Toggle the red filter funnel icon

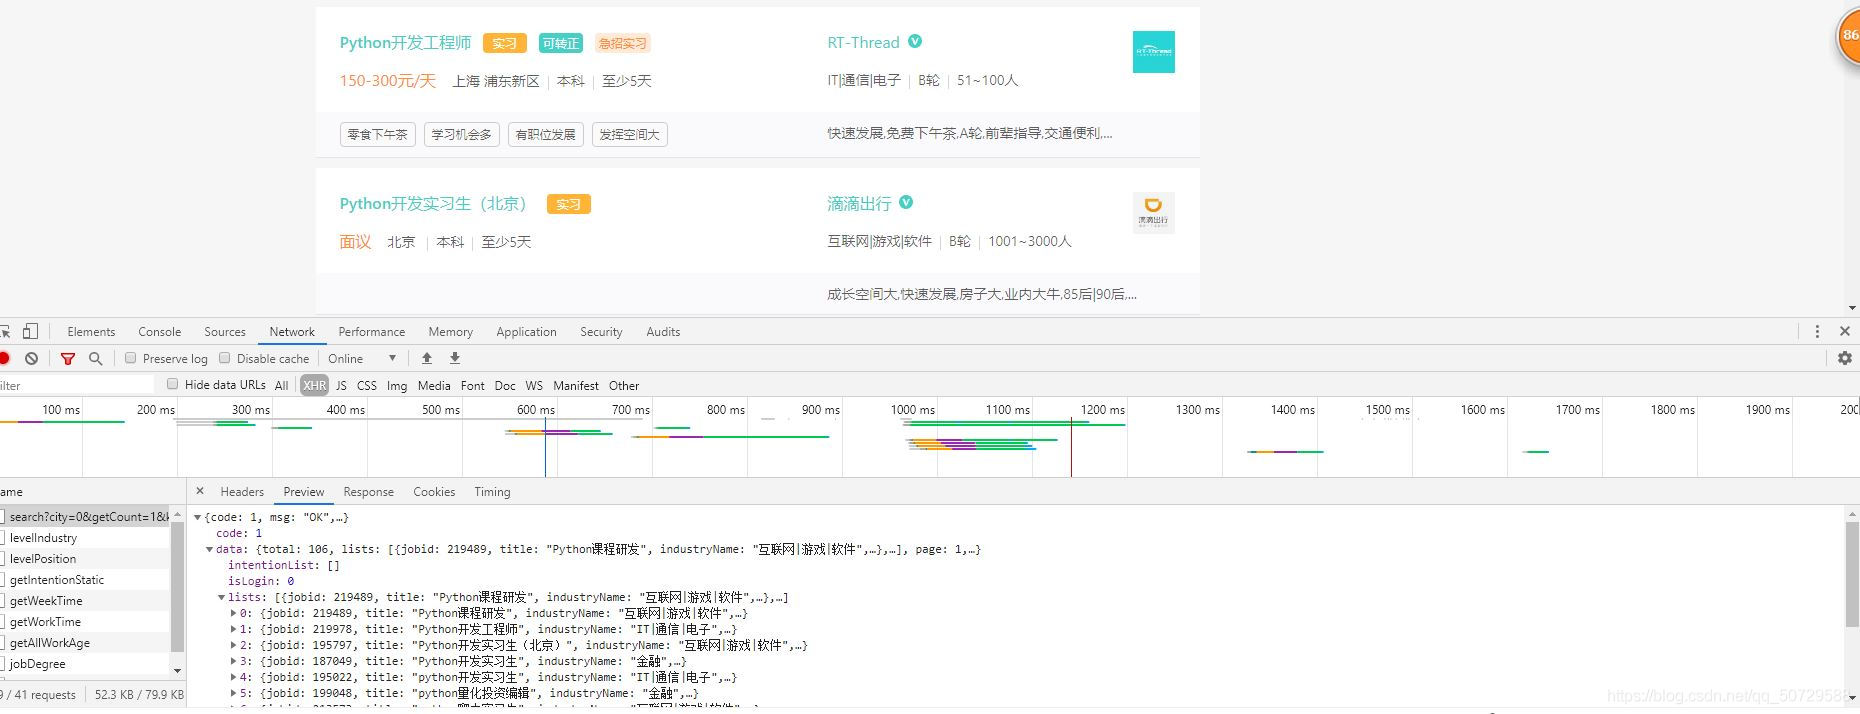pyautogui.click(x=68, y=358)
